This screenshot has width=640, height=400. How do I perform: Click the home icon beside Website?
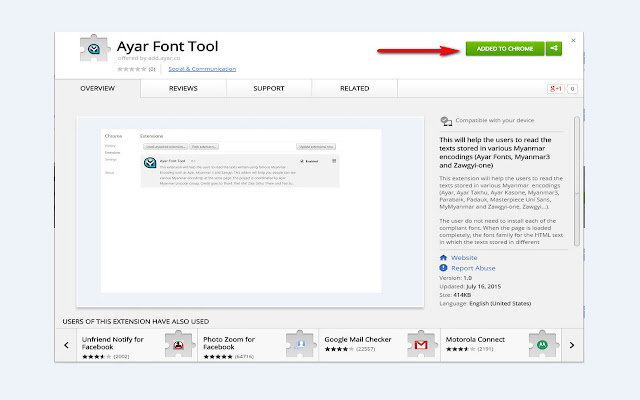(x=443, y=258)
